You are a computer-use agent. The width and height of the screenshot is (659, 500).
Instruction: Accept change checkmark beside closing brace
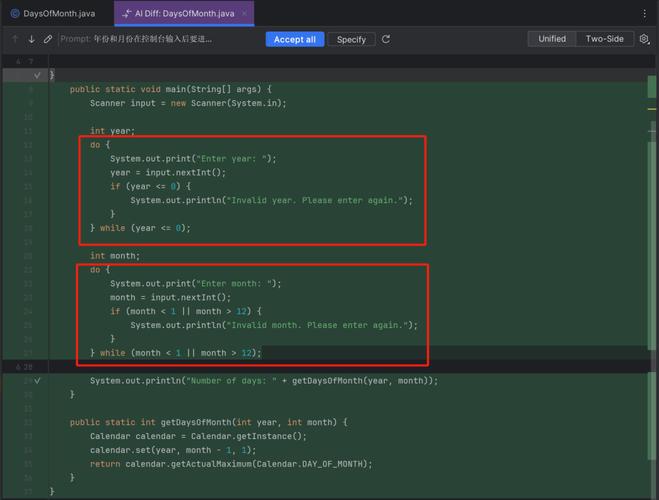coord(37,75)
